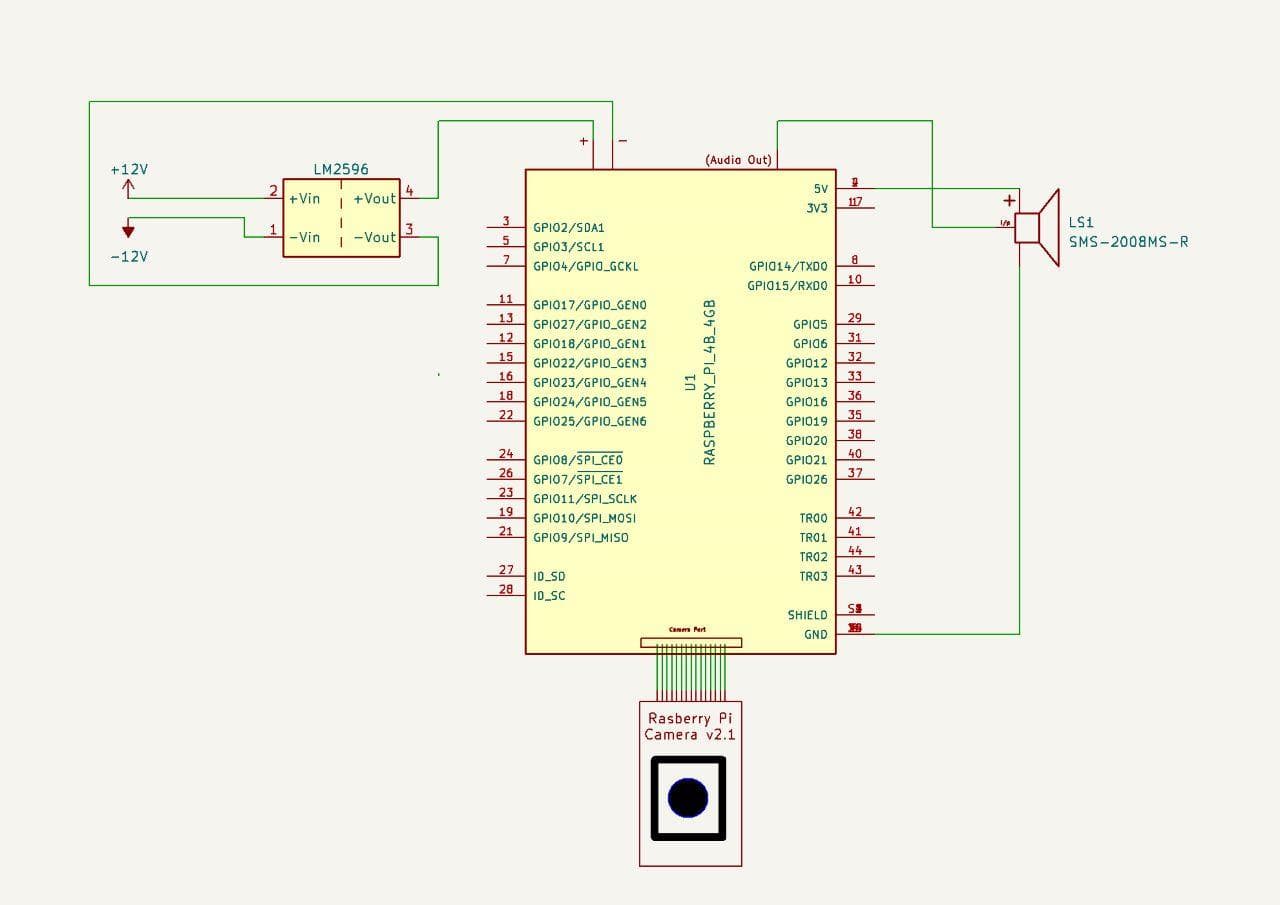
Task: Select the Camera Port connector on the Pi
Action: [x=691, y=642]
